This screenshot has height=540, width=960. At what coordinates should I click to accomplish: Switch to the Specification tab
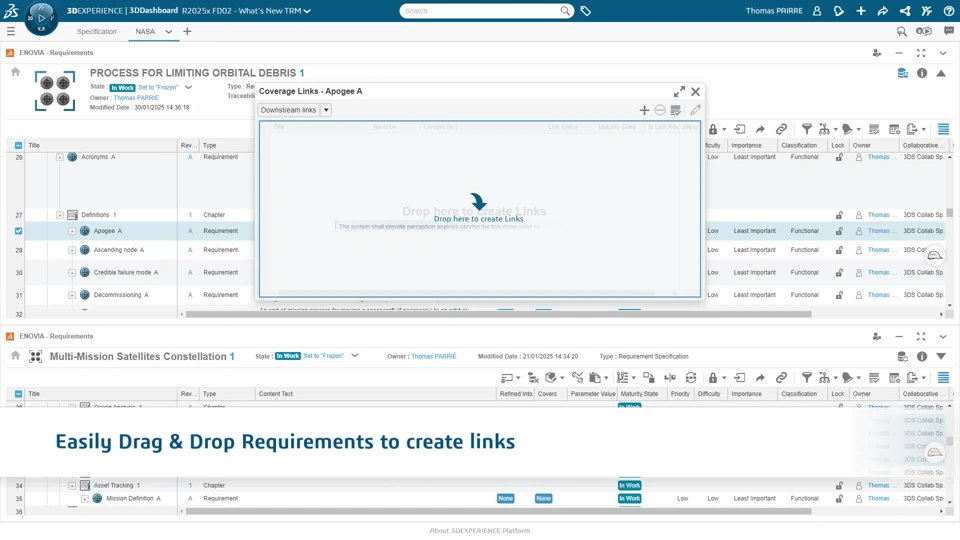click(97, 31)
